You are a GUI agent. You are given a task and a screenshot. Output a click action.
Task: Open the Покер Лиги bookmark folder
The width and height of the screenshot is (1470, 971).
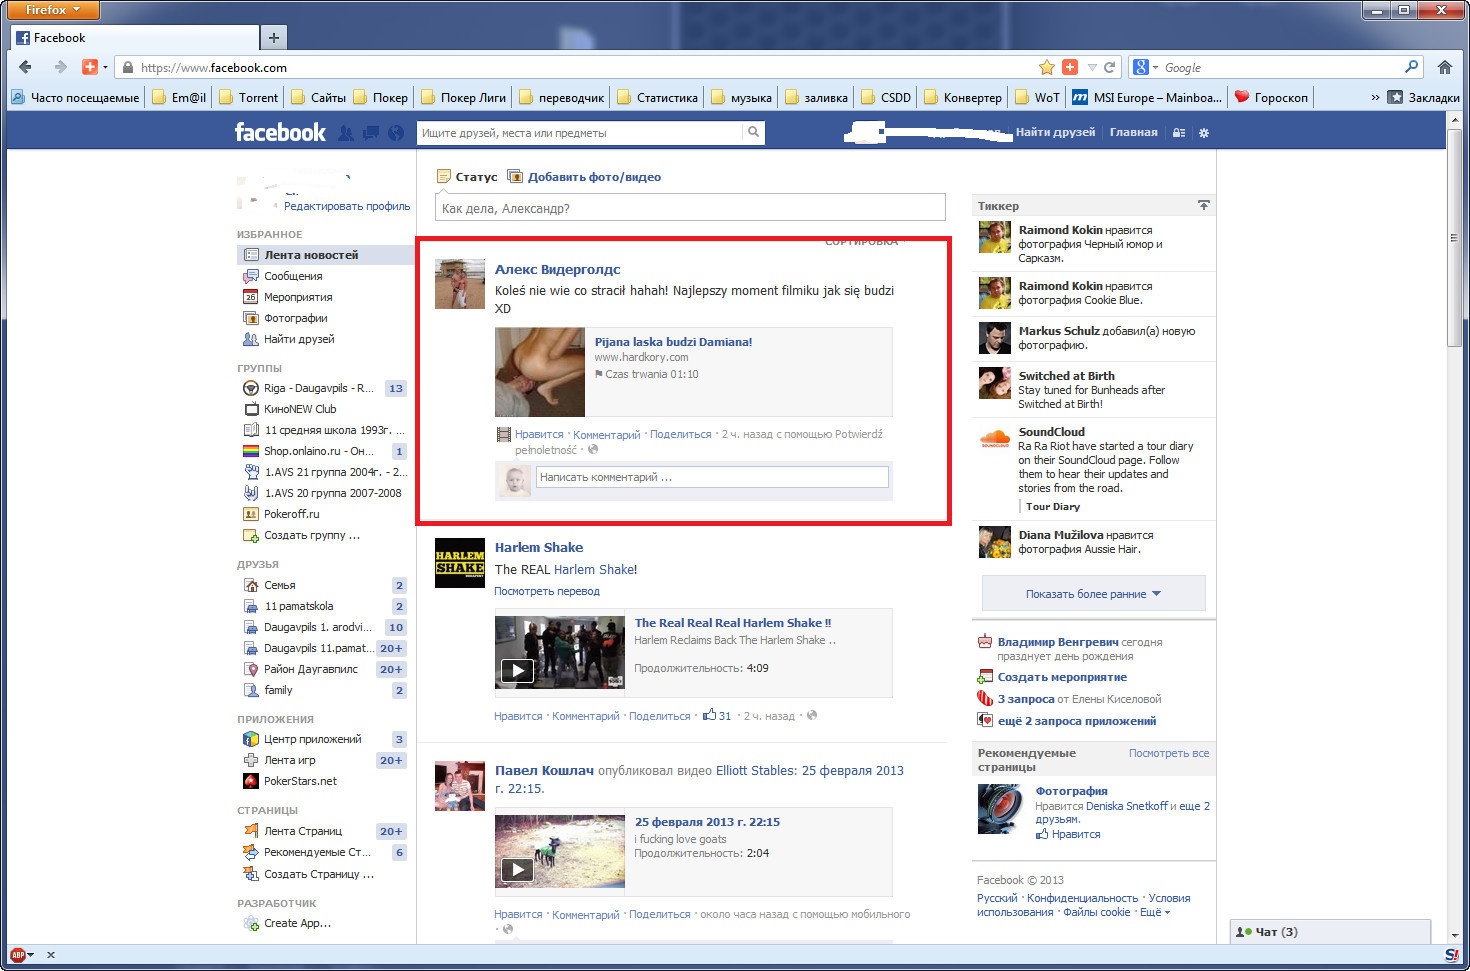point(463,97)
